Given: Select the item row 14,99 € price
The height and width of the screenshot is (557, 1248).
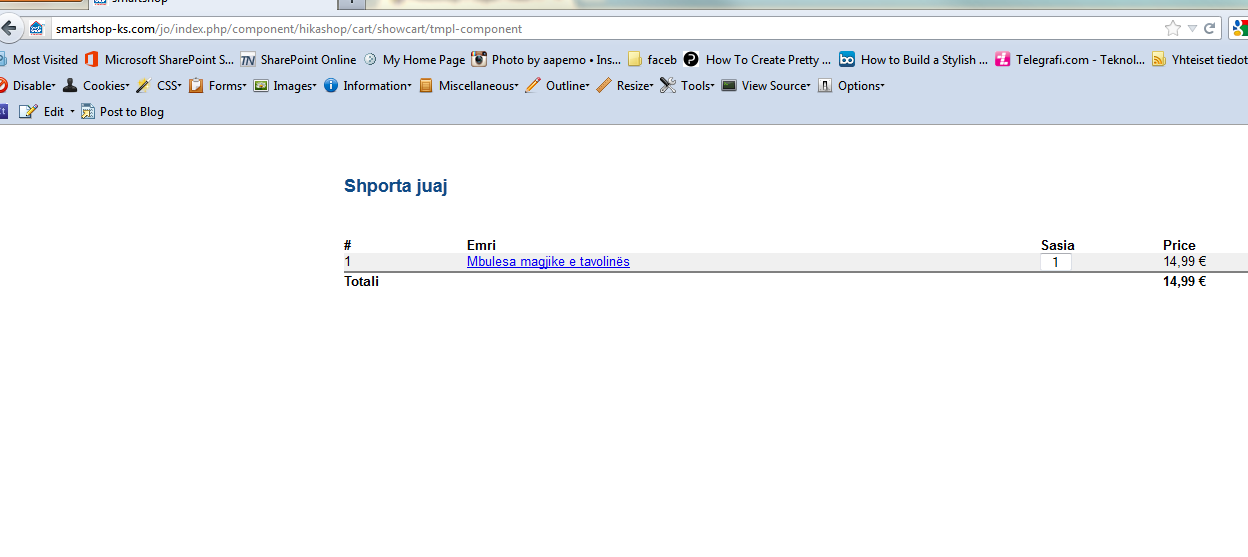Looking at the screenshot, I should (1185, 262).
